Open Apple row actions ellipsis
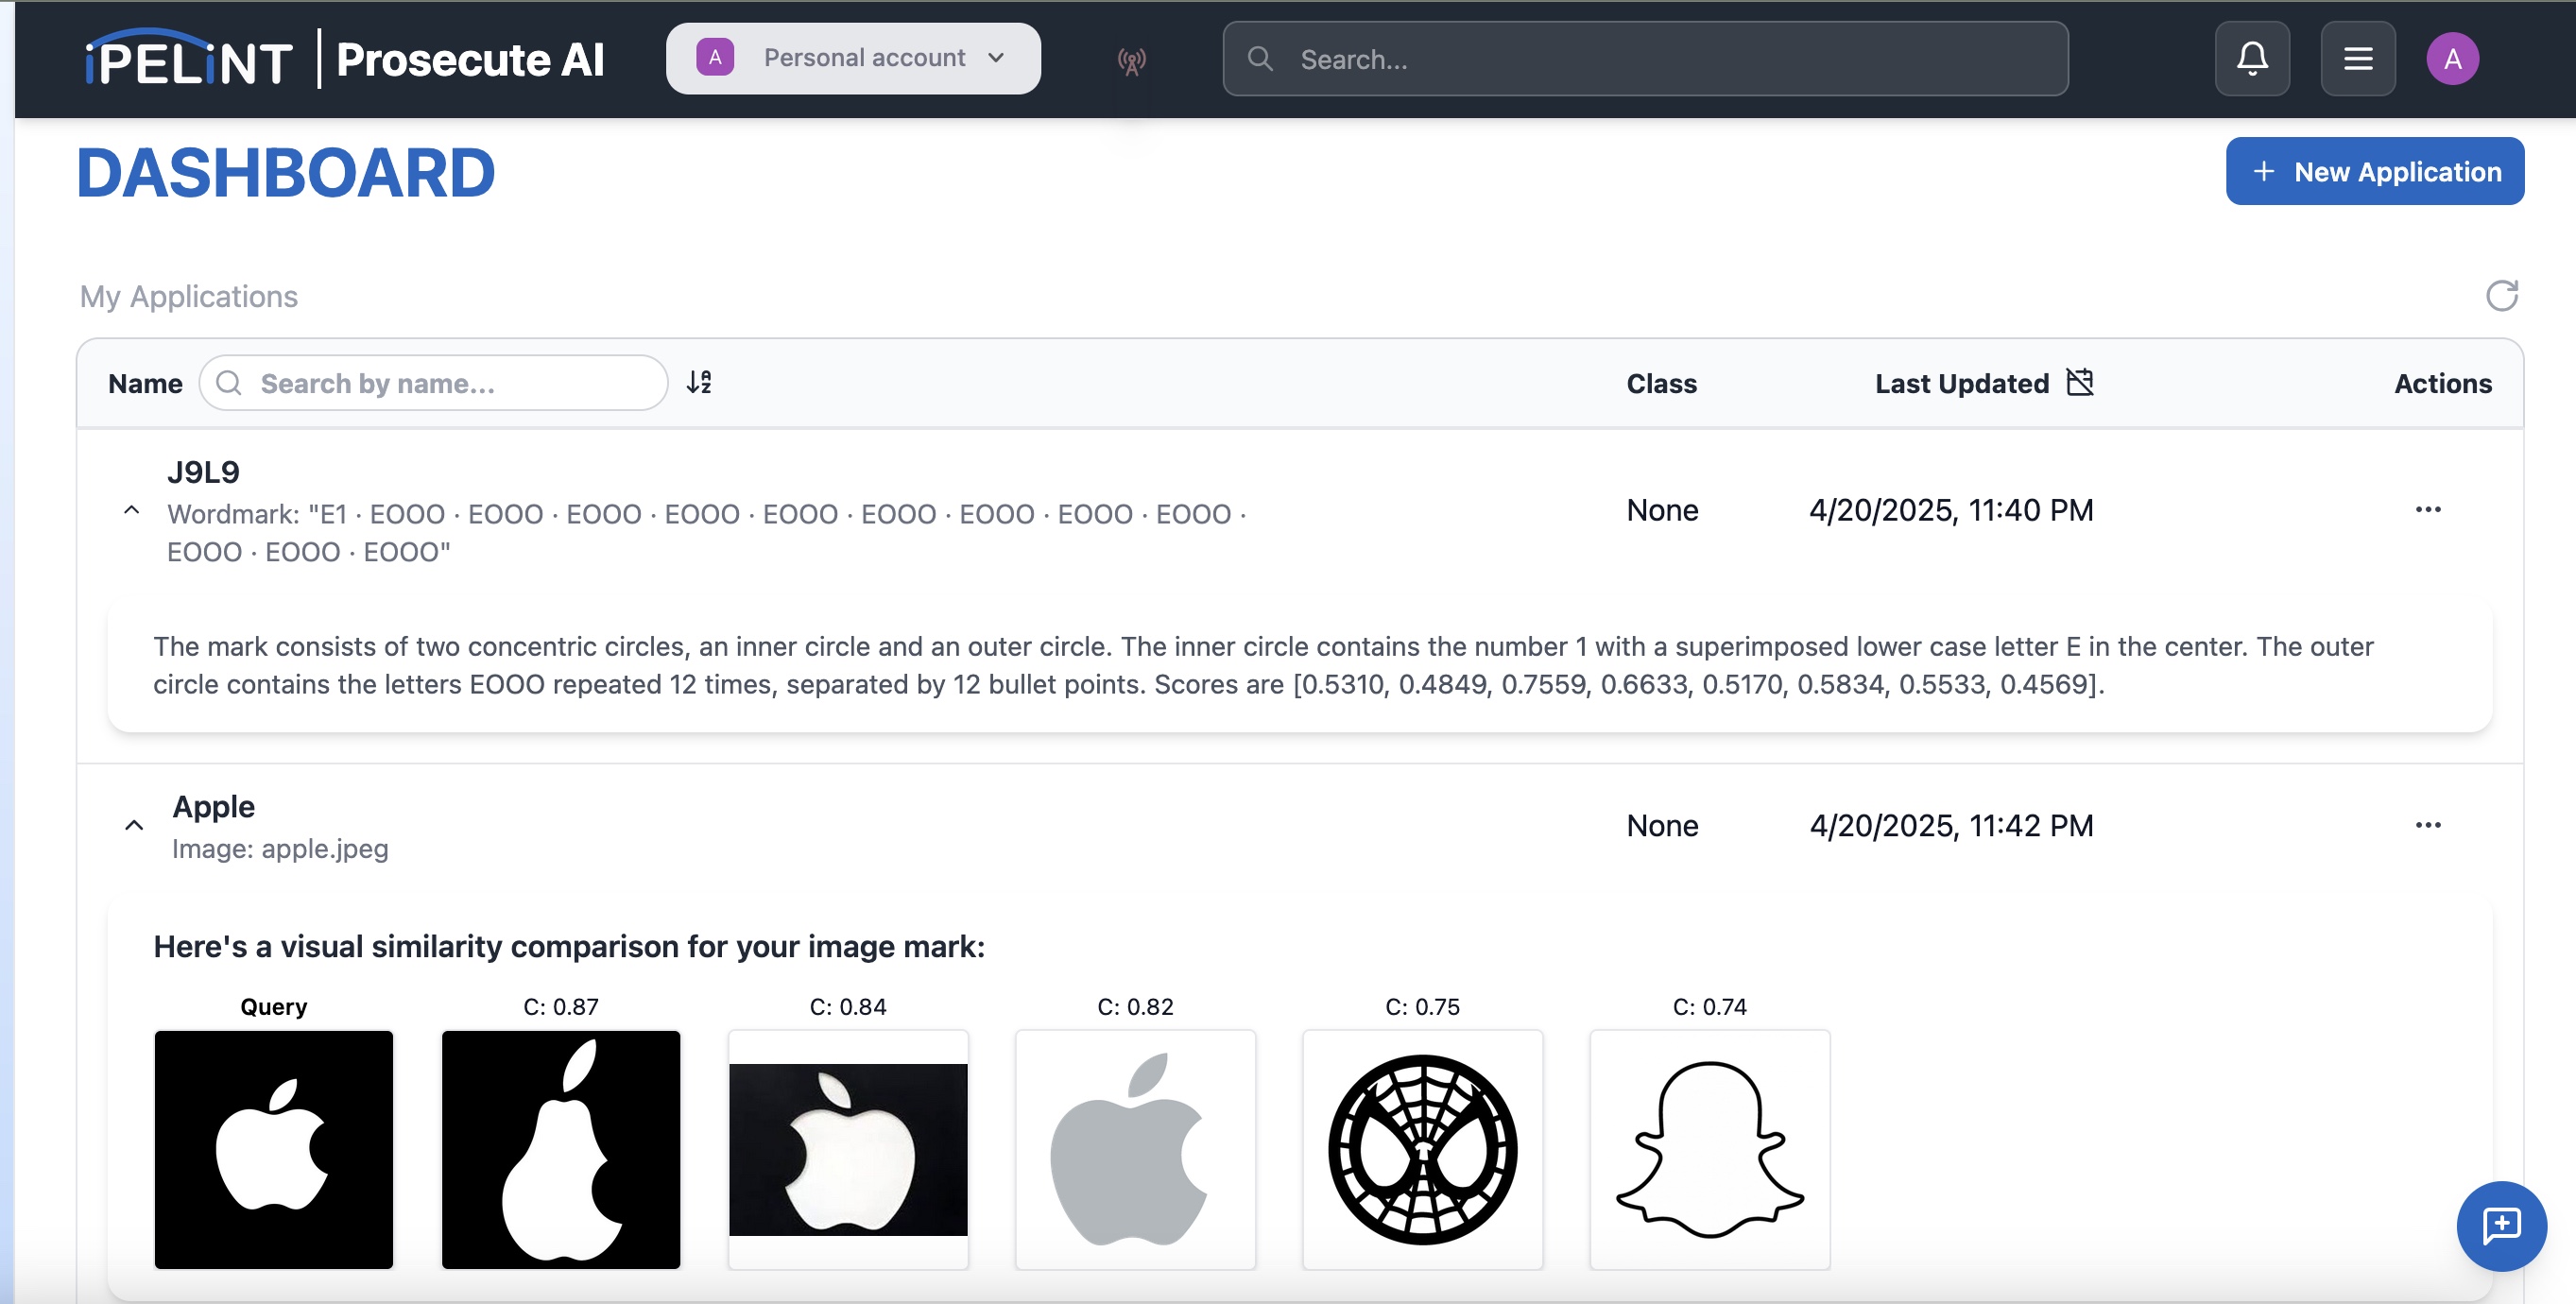Image resolution: width=2576 pixels, height=1304 pixels. point(2427,825)
